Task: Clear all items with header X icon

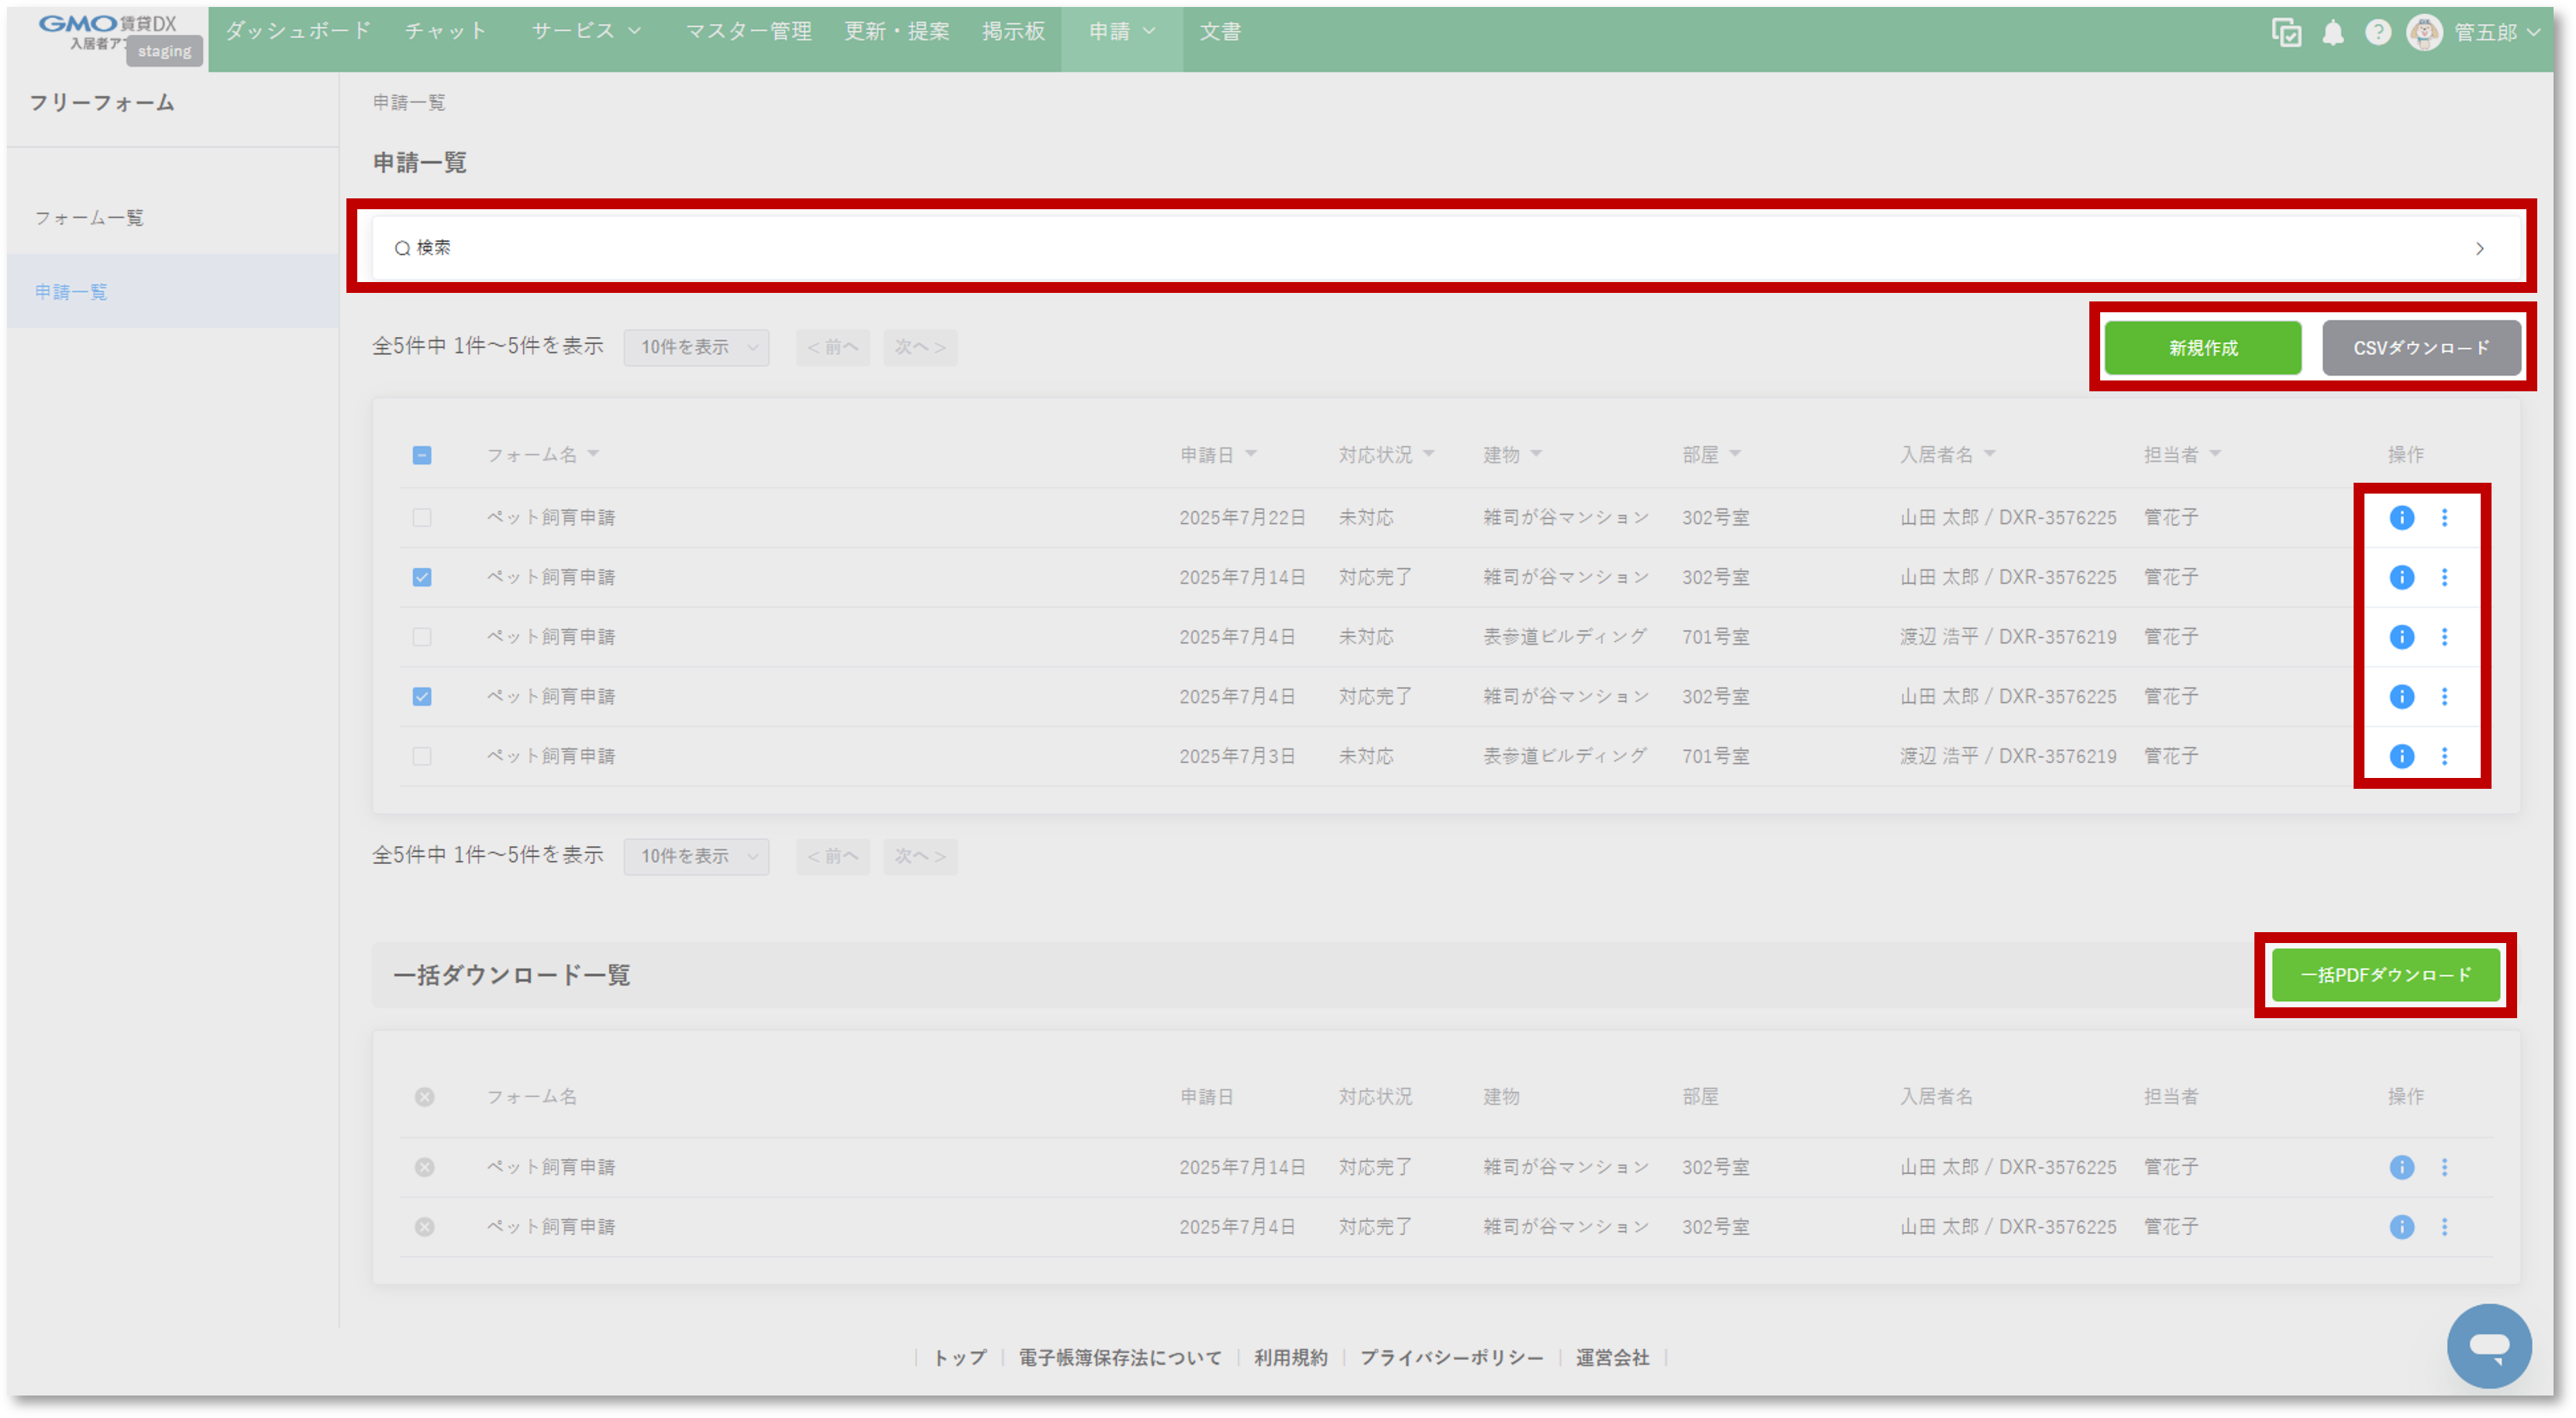Action: coord(425,1097)
